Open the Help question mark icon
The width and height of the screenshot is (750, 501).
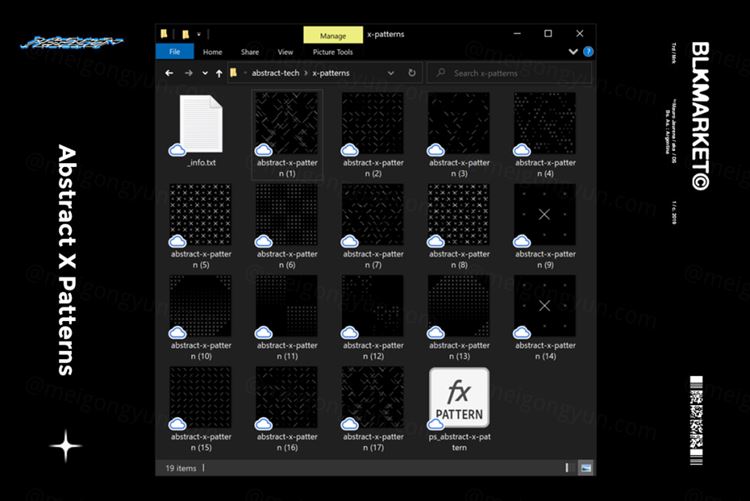click(587, 52)
